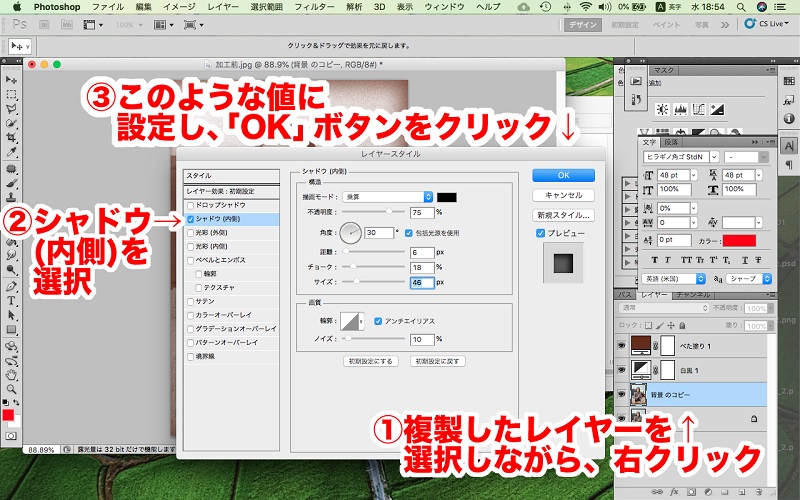800x500 pixels.
Task: Enable the サテン checkbox
Action: tap(190, 302)
